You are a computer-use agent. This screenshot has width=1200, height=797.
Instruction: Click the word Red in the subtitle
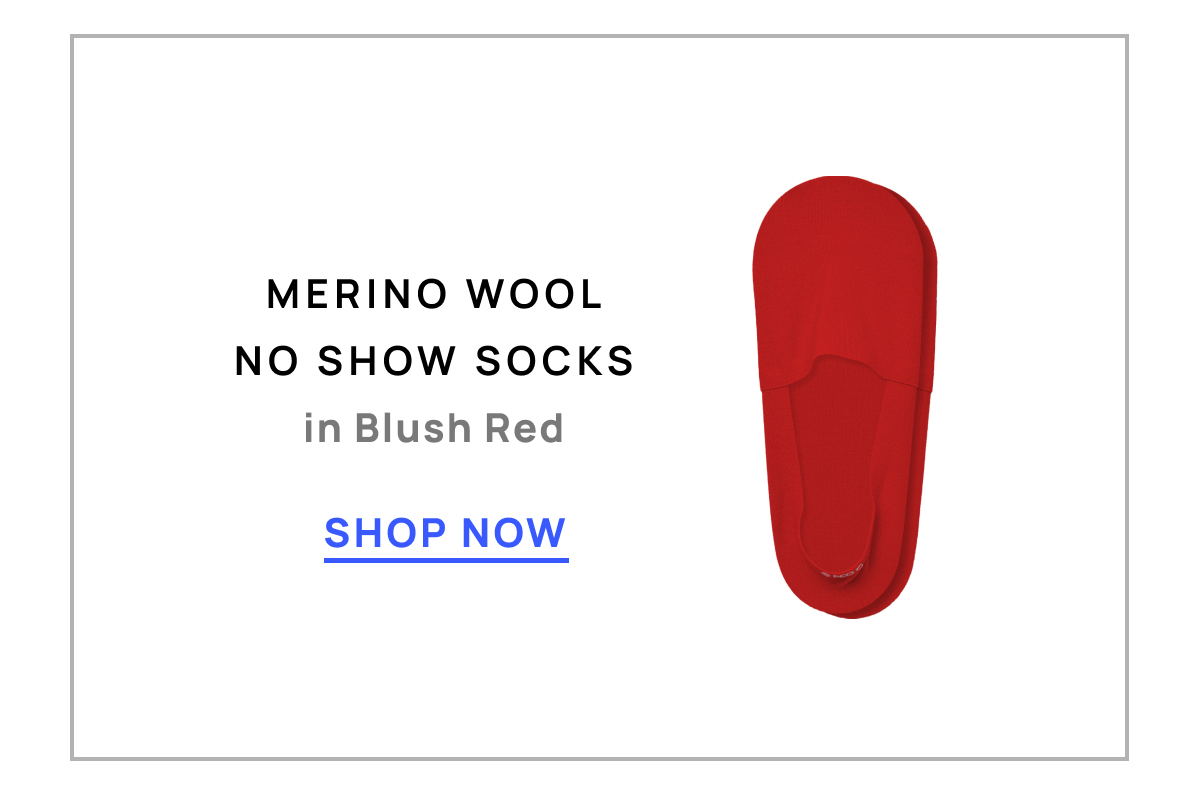coord(524,428)
